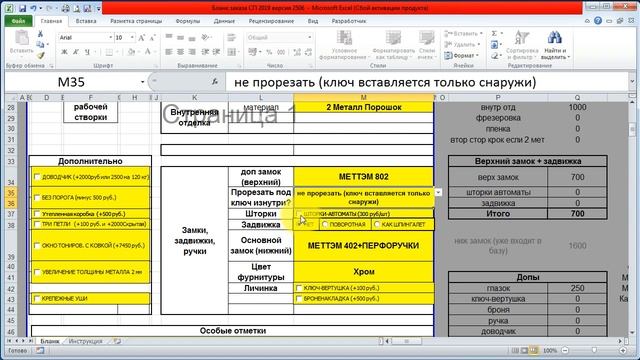Check ДОВОДЧИК (+2000руб) option
The height and width of the screenshot is (360, 640).
37,177
